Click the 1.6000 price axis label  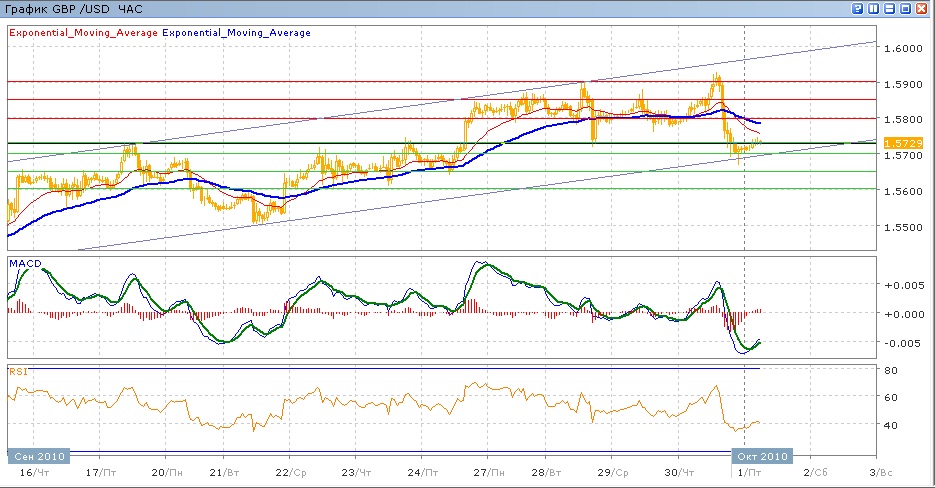point(903,48)
